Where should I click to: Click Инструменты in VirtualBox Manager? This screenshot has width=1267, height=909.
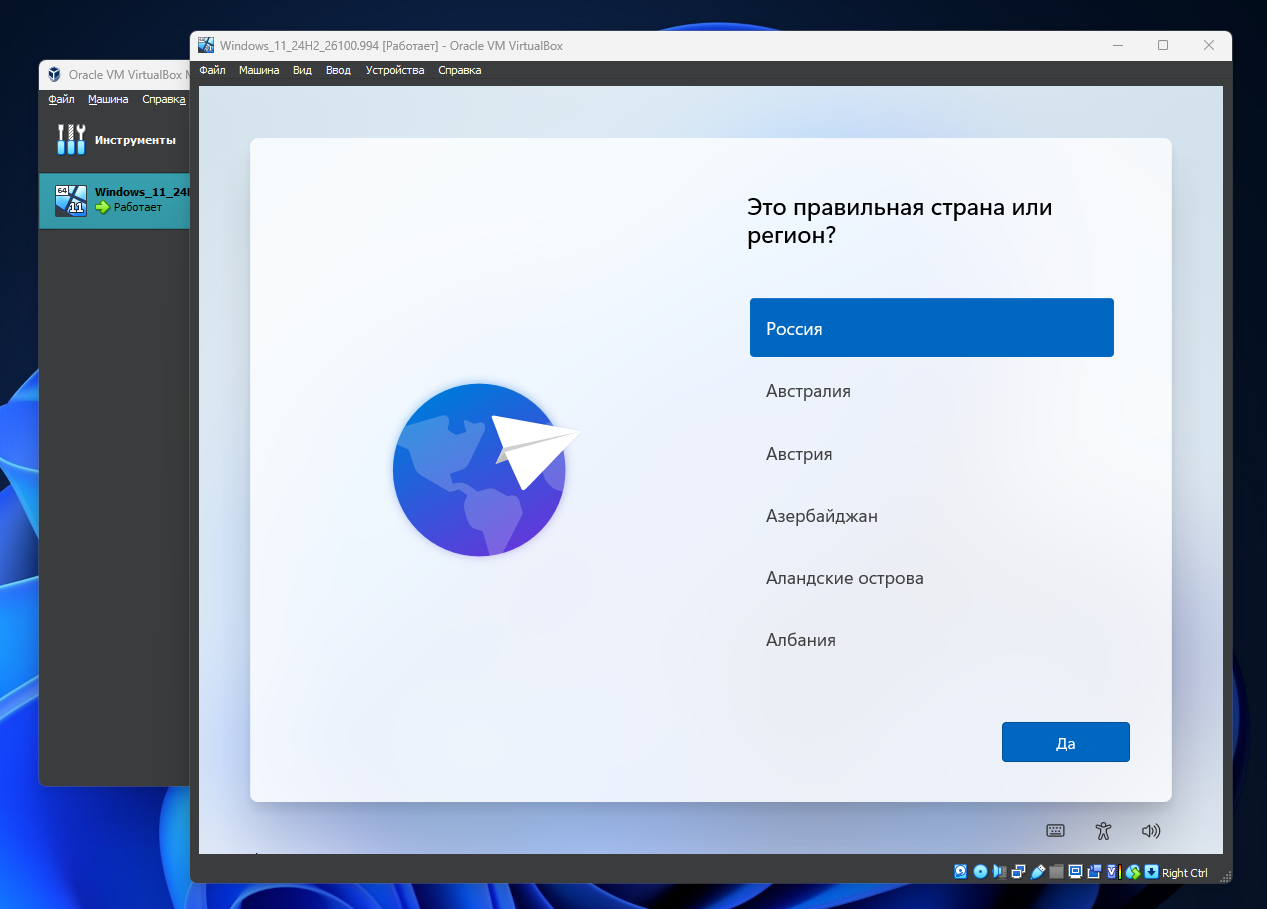[114, 140]
